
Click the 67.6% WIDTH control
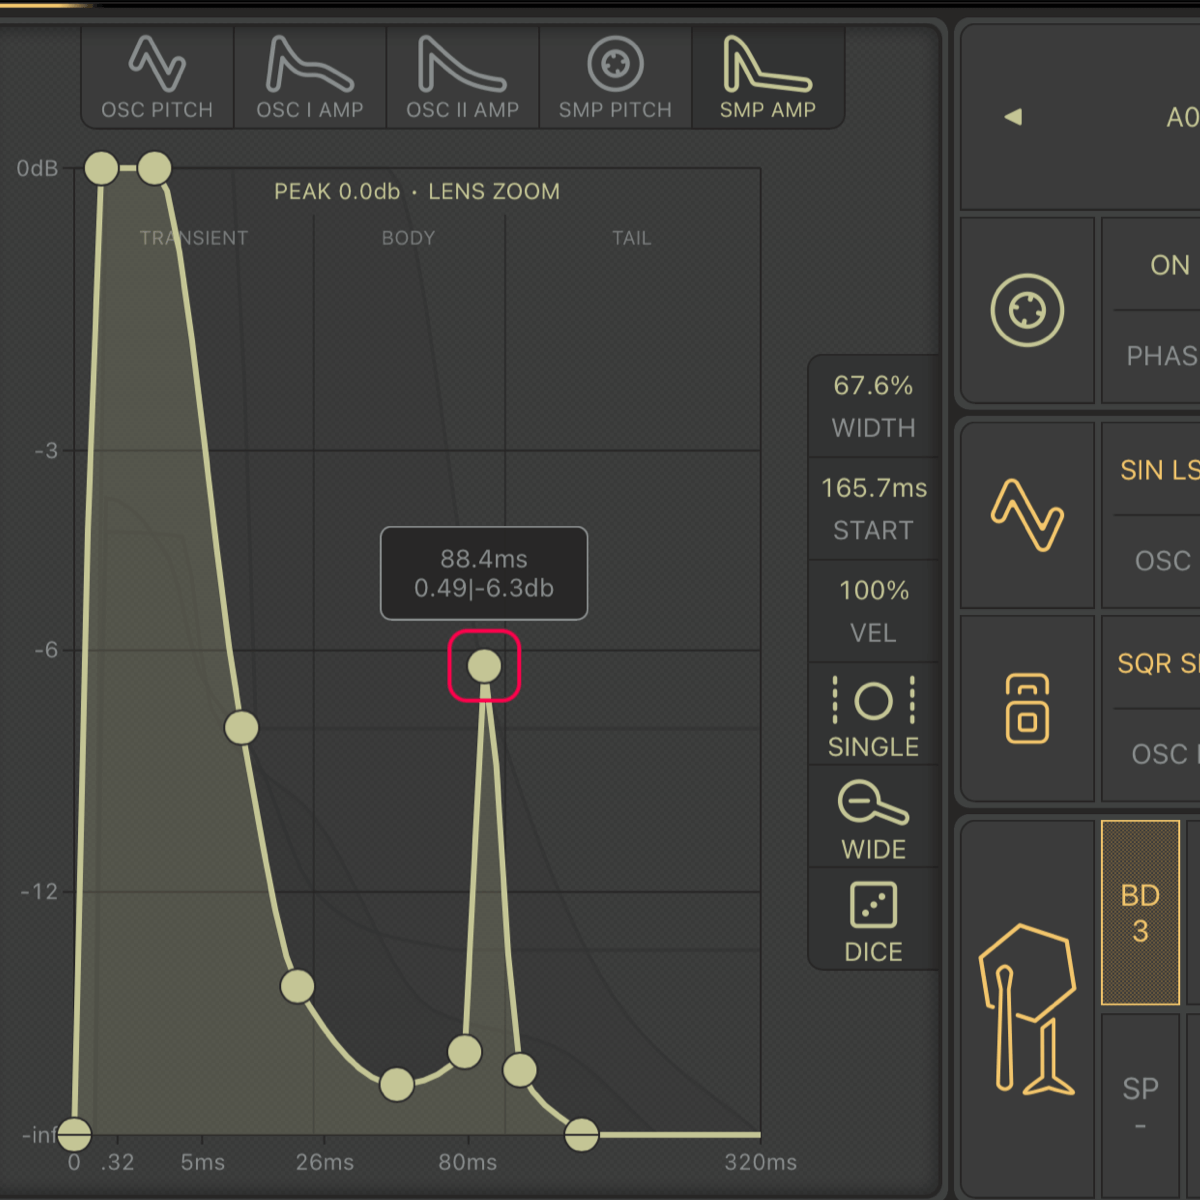(x=873, y=405)
